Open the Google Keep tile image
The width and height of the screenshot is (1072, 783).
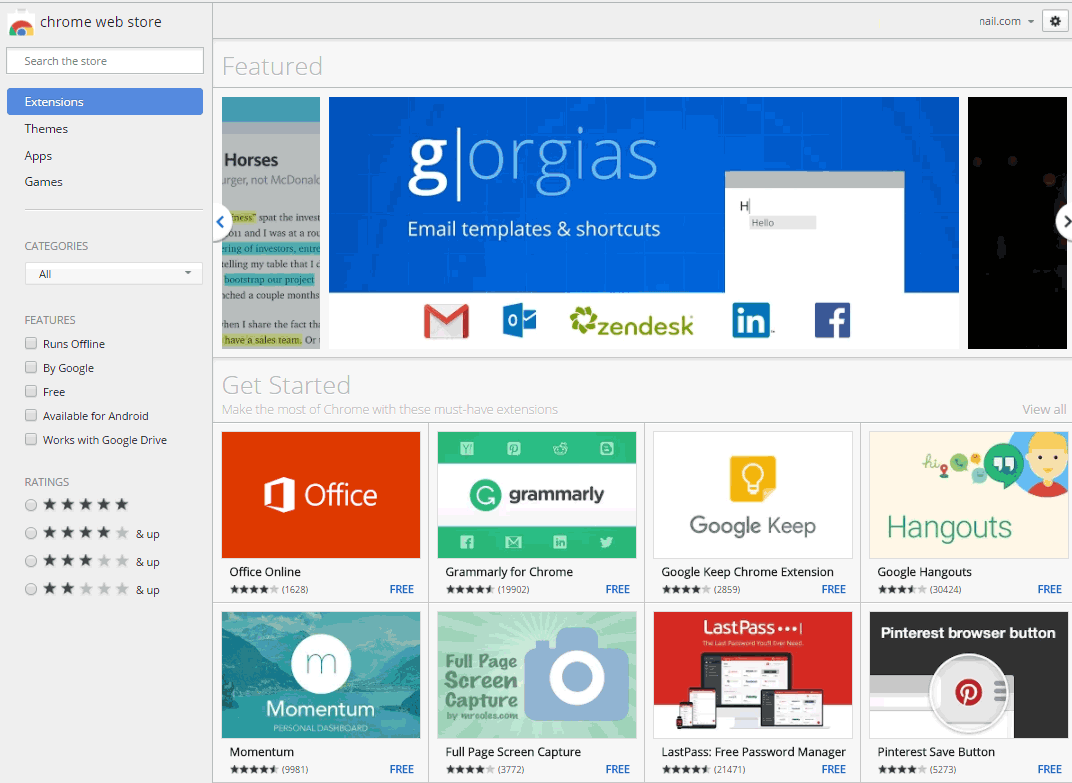point(753,494)
